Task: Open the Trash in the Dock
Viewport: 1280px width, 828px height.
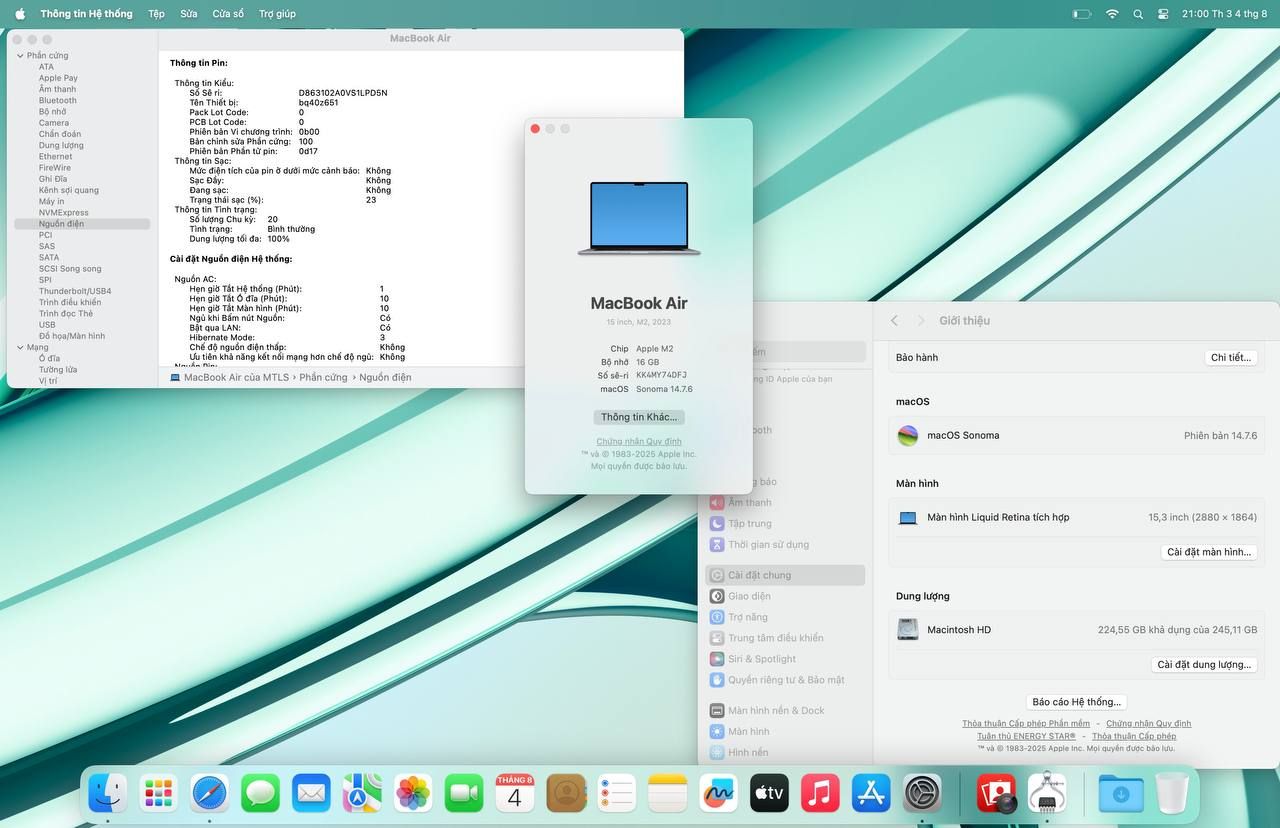Action: (1172, 794)
